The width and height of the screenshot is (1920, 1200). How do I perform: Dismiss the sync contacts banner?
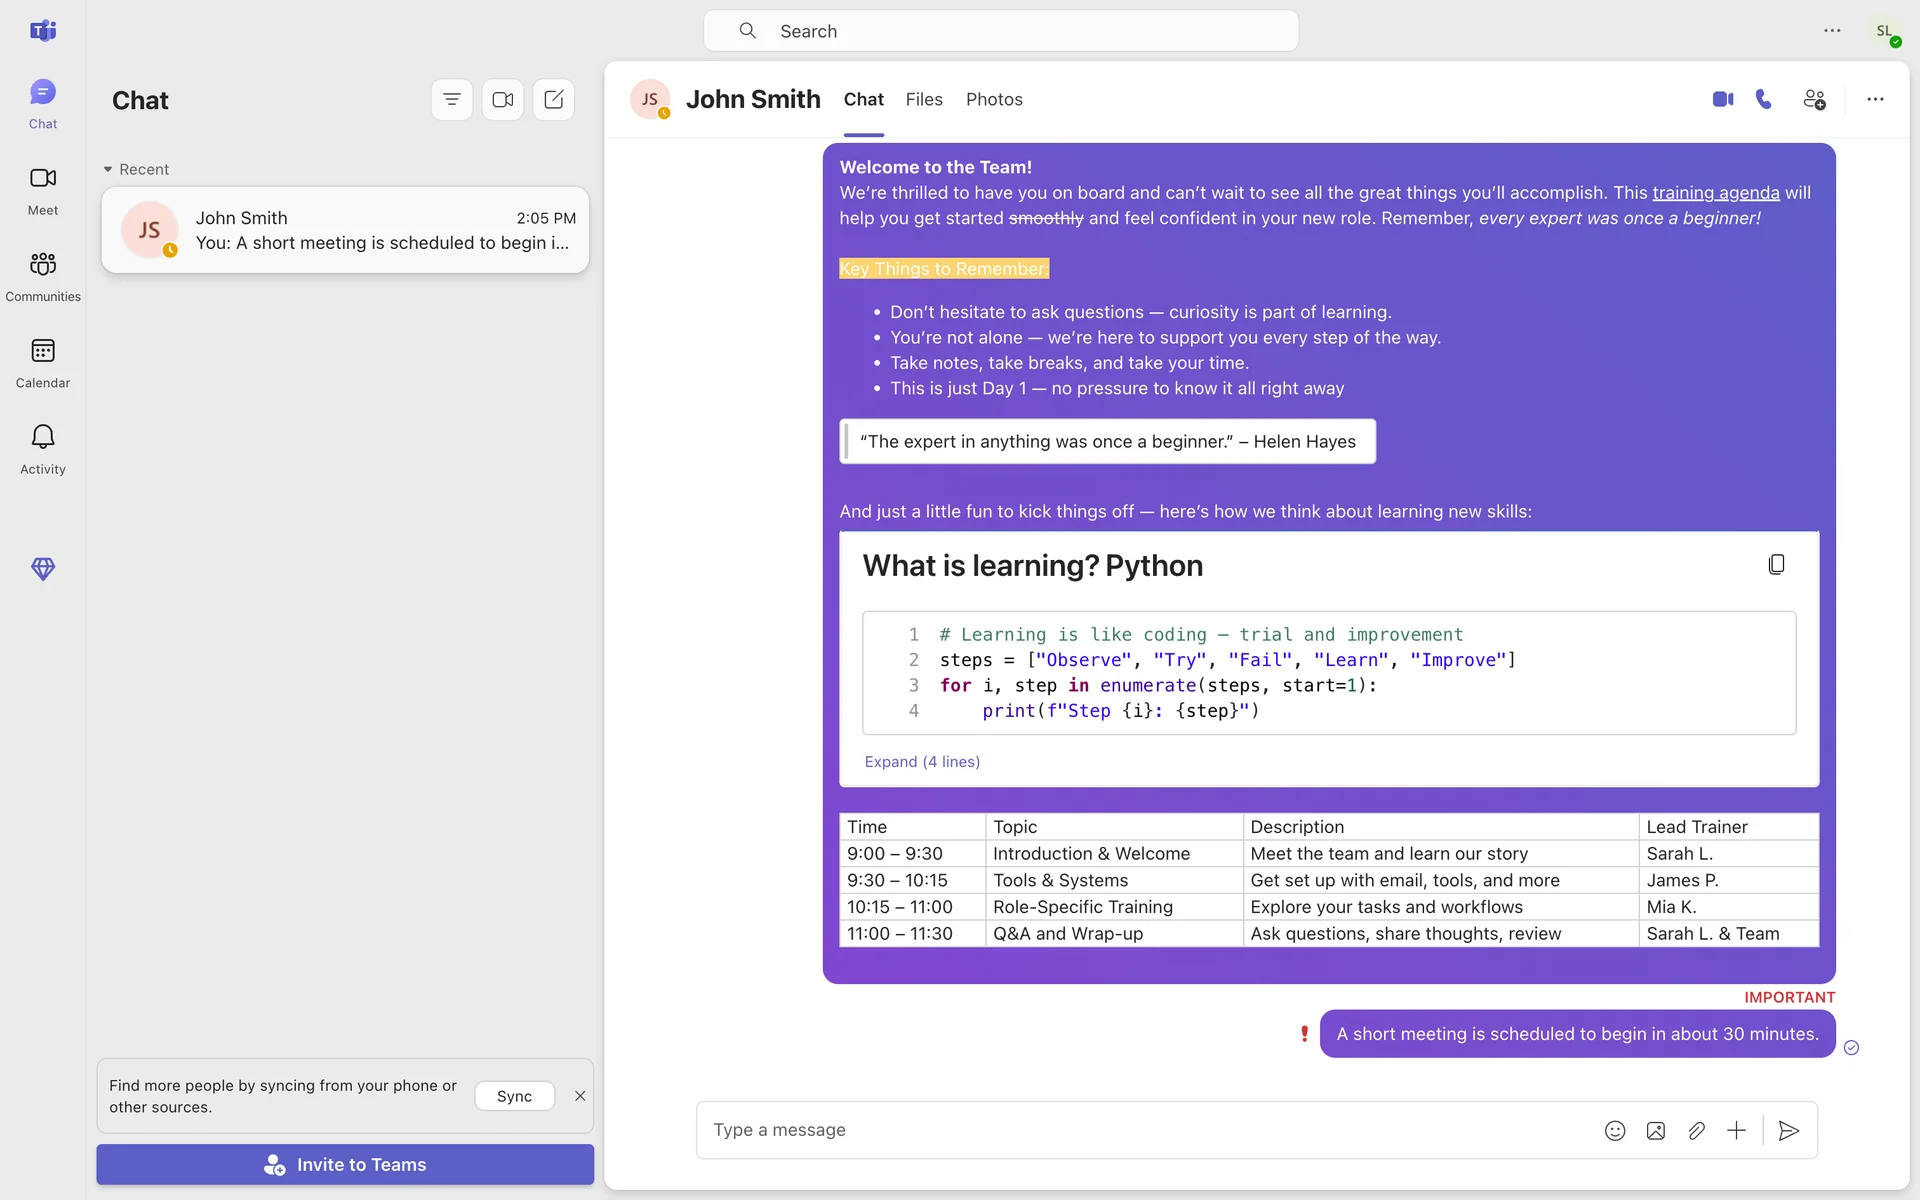pos(580,1096)
